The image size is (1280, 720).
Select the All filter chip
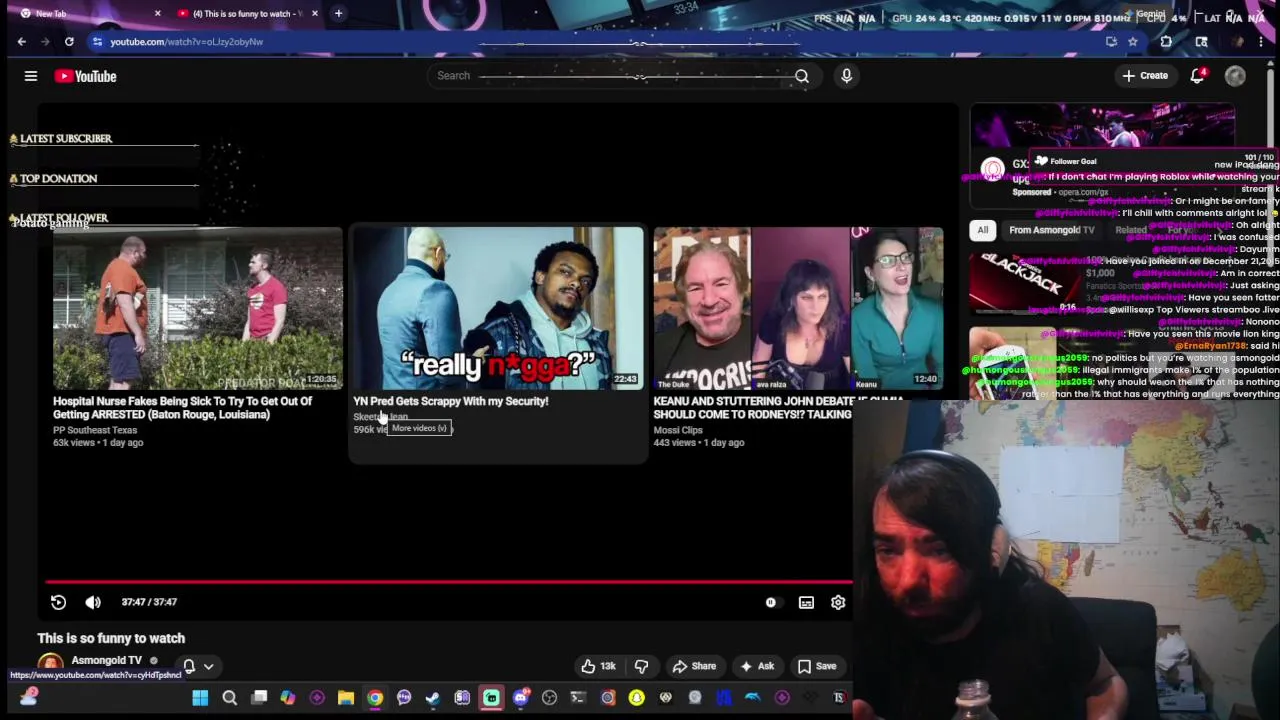tap(983, 230)
